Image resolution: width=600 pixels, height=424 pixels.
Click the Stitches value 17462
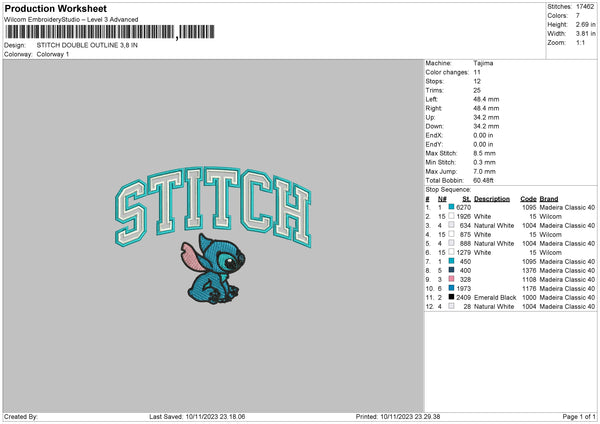click(585, 7)
